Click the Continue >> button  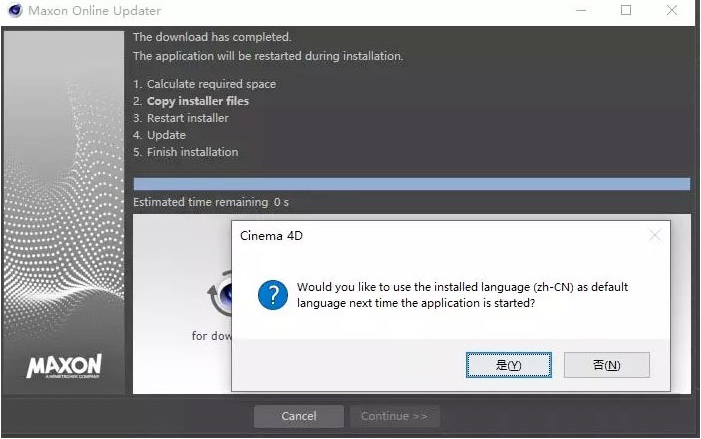(x=394, y=416)
